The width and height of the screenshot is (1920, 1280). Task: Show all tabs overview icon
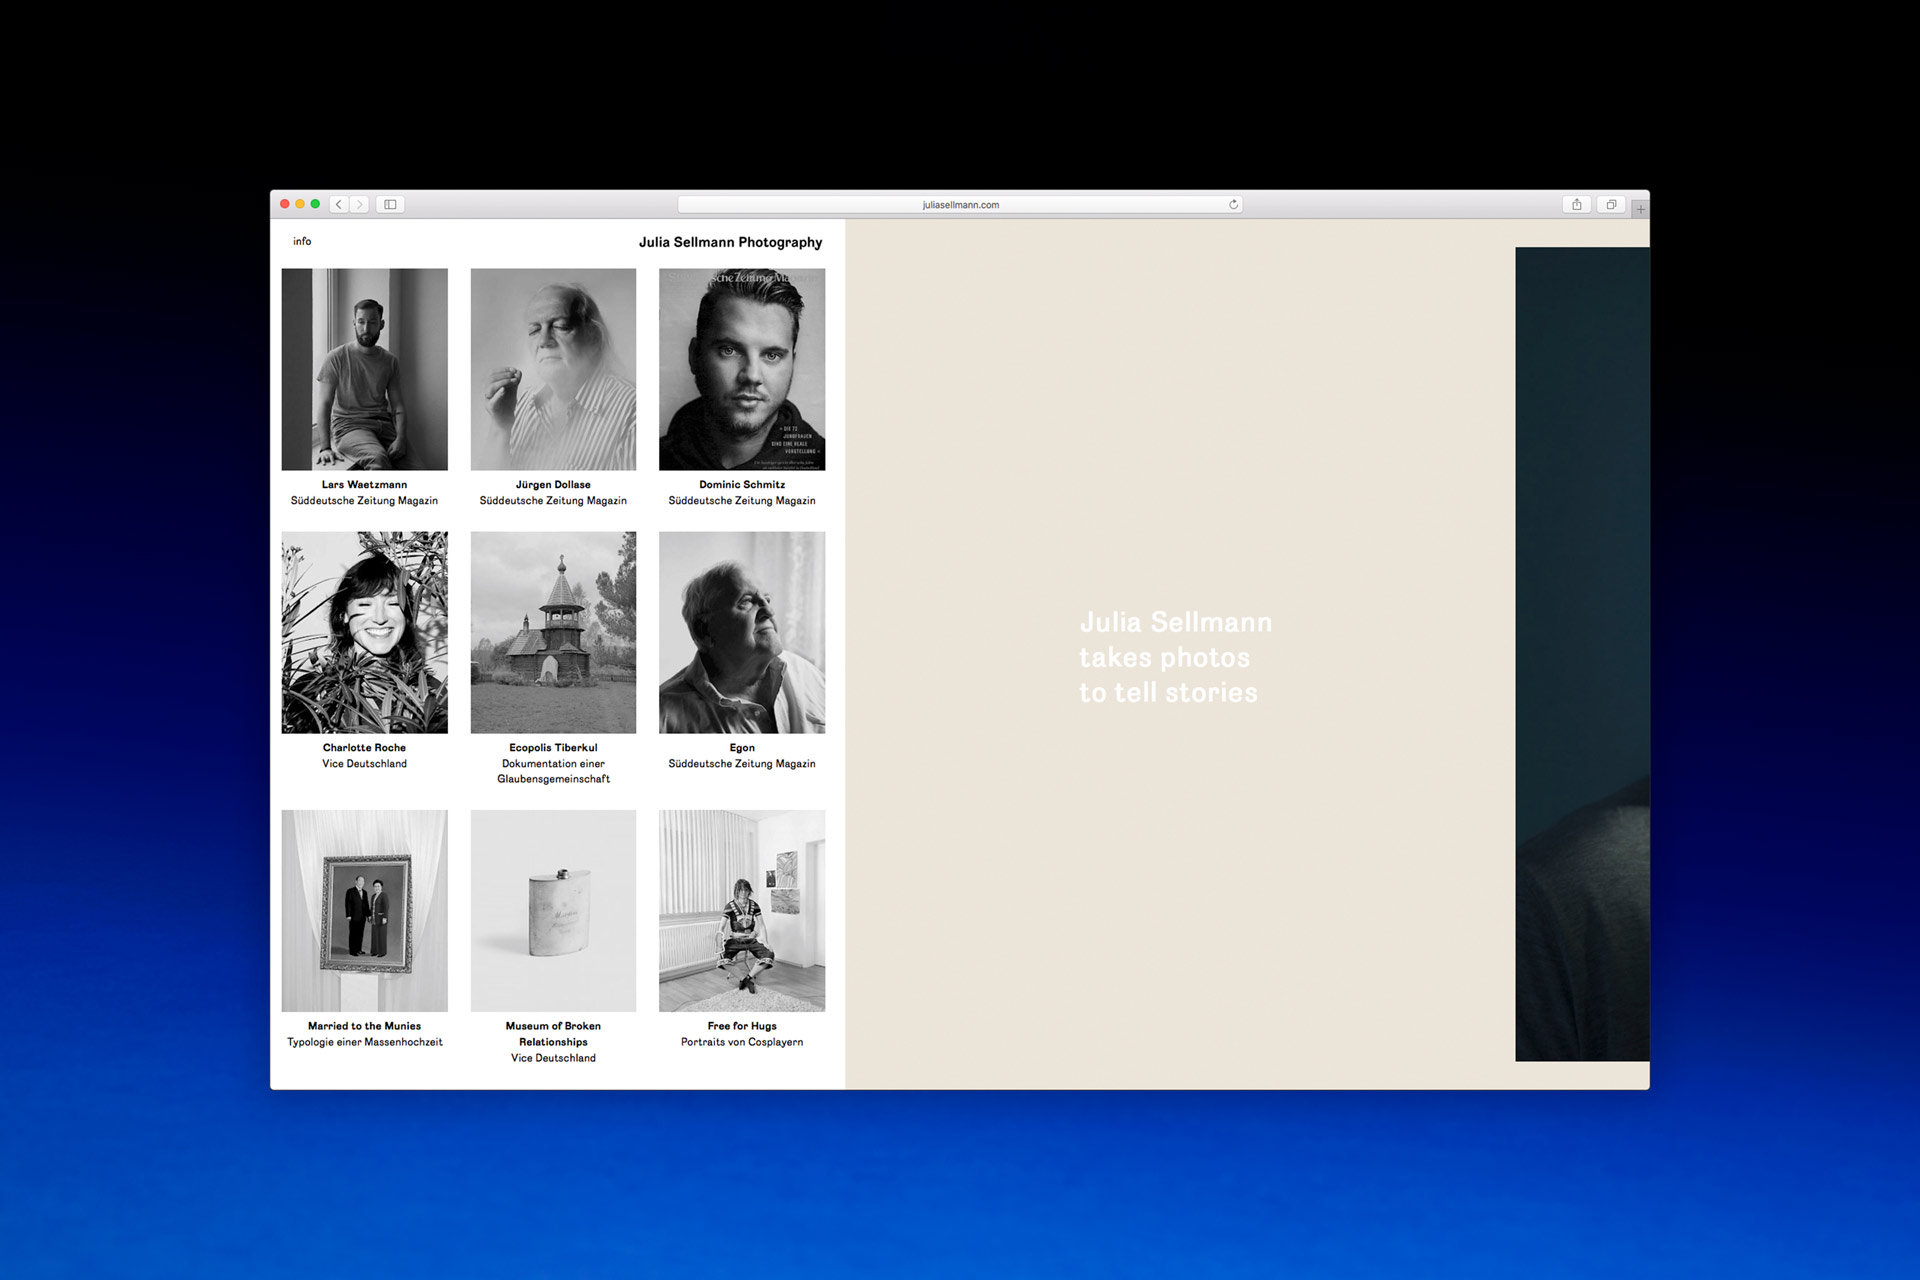click(x=1610, y=204)
